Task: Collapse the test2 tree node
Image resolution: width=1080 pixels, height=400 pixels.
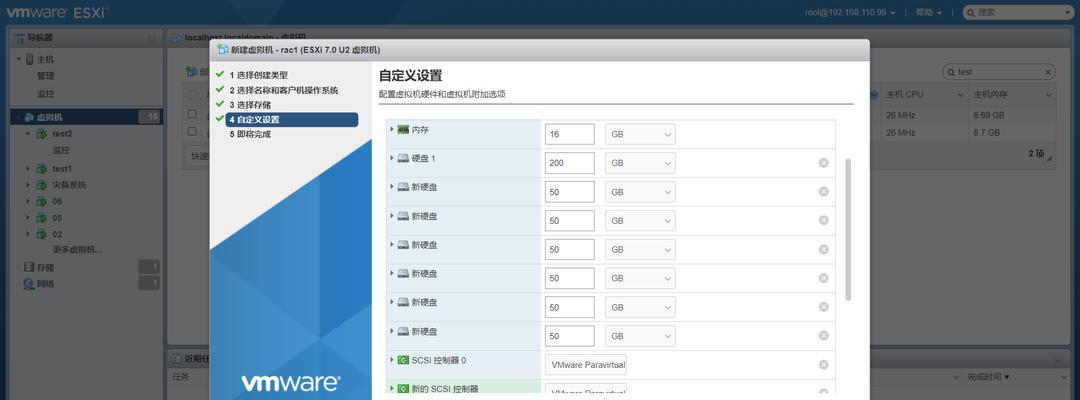Action: click(28, 134)
